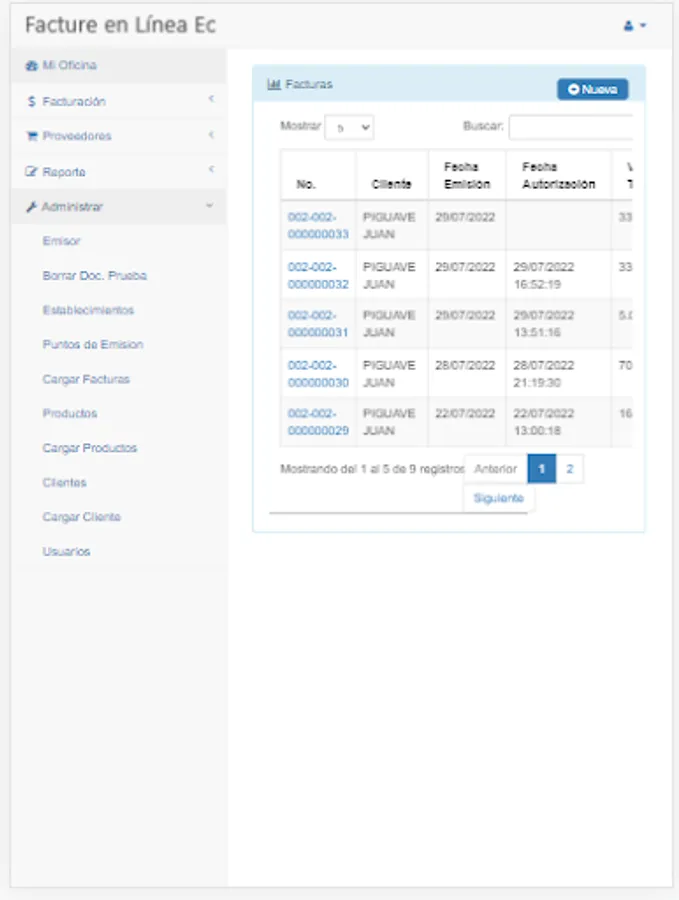This screenshot has height=900, width=679.
Task: Click the cart icon beside Proveedores
Action: 32,137
